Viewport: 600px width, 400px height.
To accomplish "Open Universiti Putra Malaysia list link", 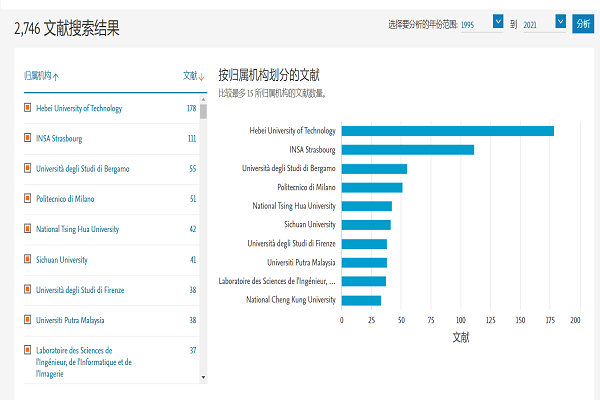I will tap(70, 320).
